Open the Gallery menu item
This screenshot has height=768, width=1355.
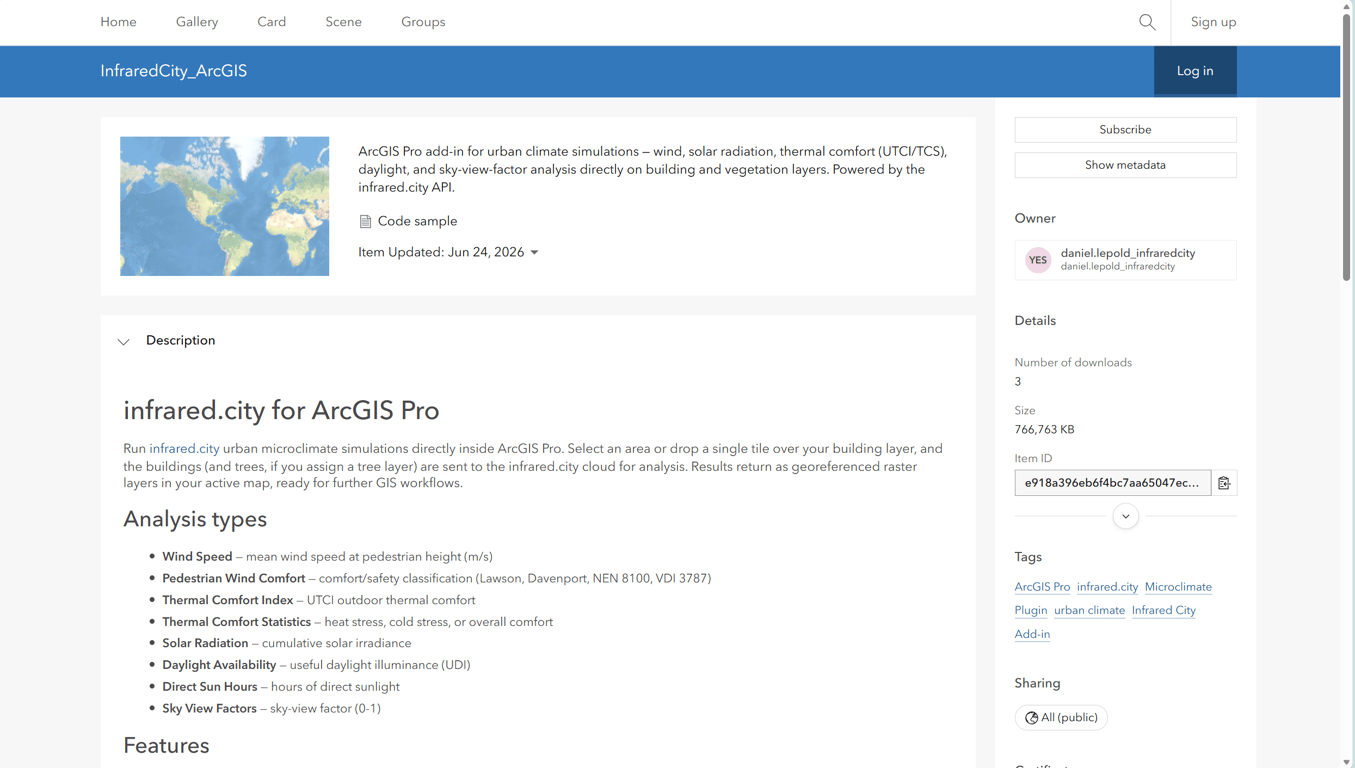point(197,22)
